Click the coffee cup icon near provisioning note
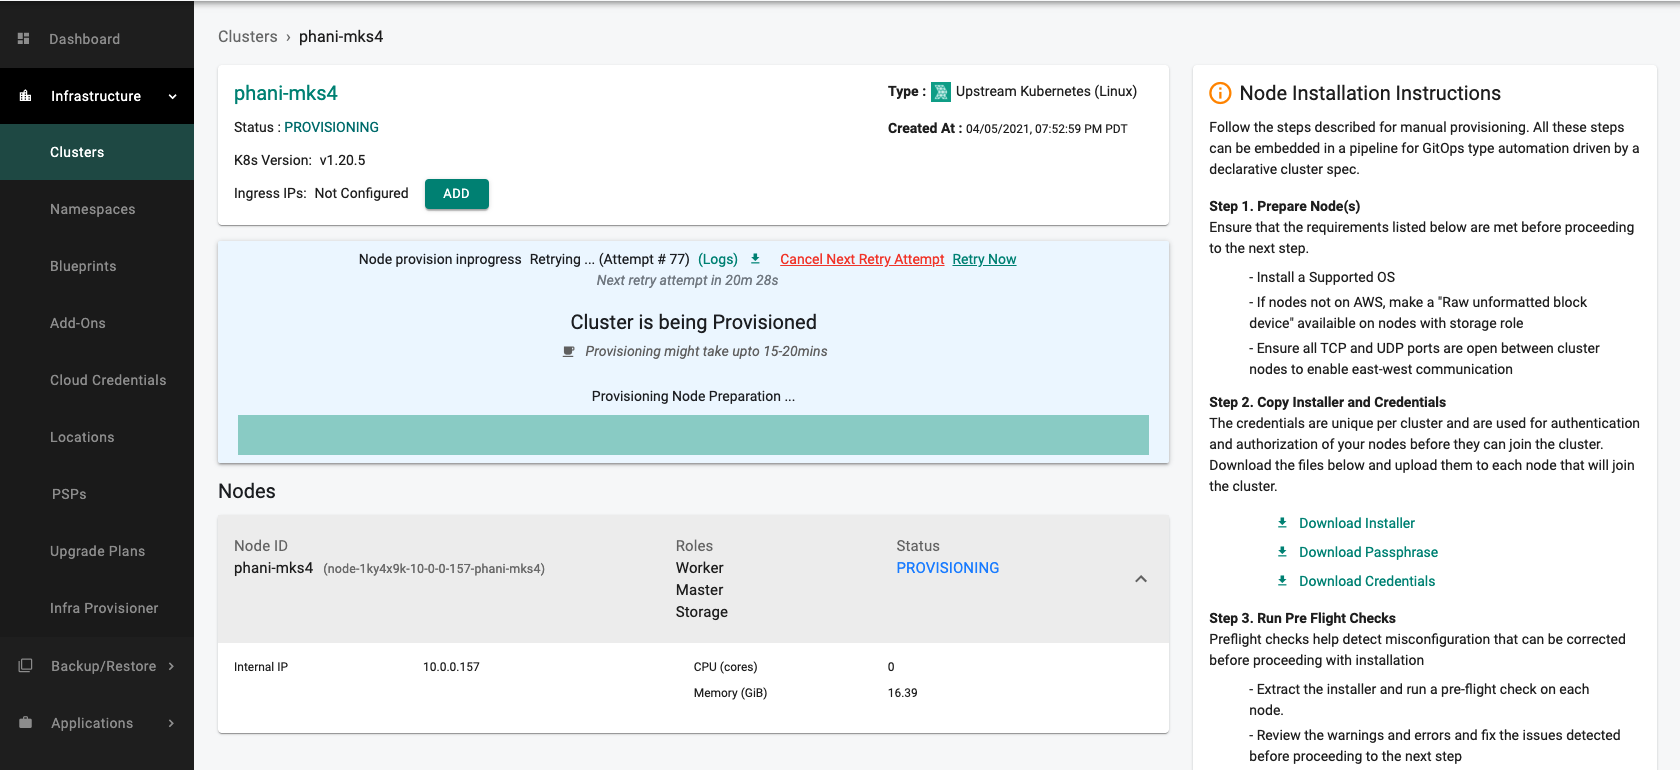1680x770 pixels. pos(568,351)
